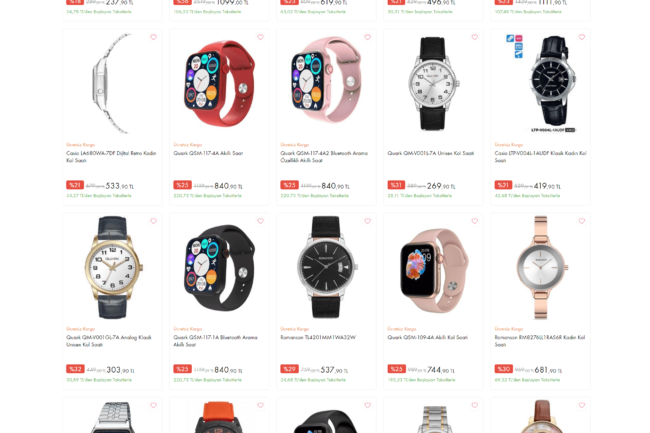Open Casio LA680WA-7DF Dijital Retro title link
The image size is (650, 433).
111,157
